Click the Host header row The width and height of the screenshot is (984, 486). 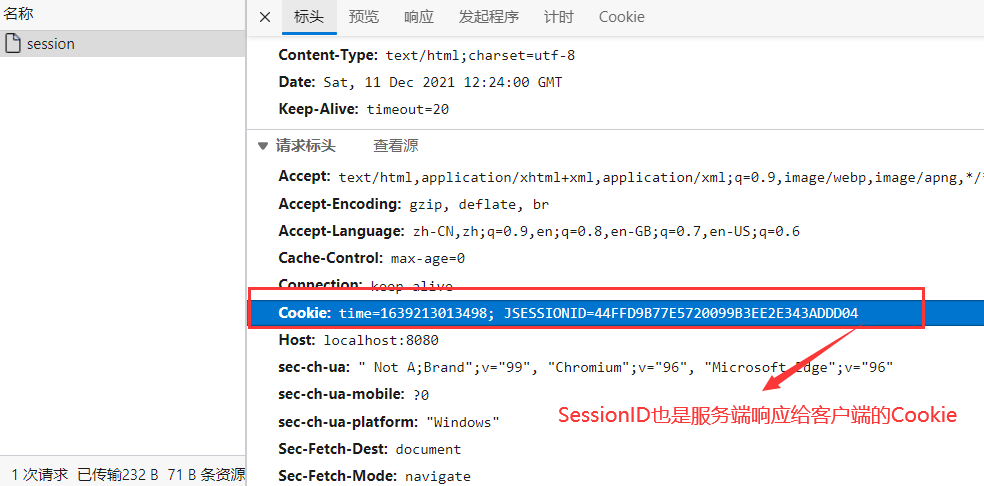click(358, 340)
